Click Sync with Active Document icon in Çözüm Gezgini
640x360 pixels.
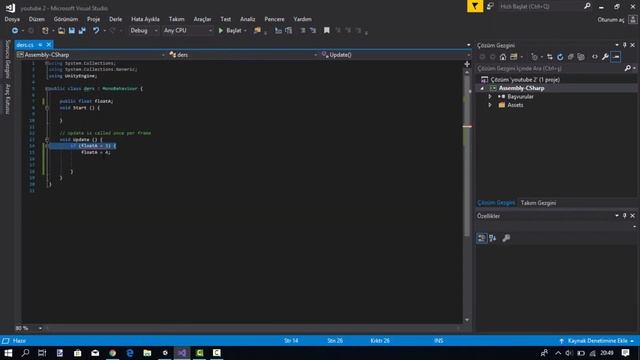pyautogui.click(x=550, y=57)
